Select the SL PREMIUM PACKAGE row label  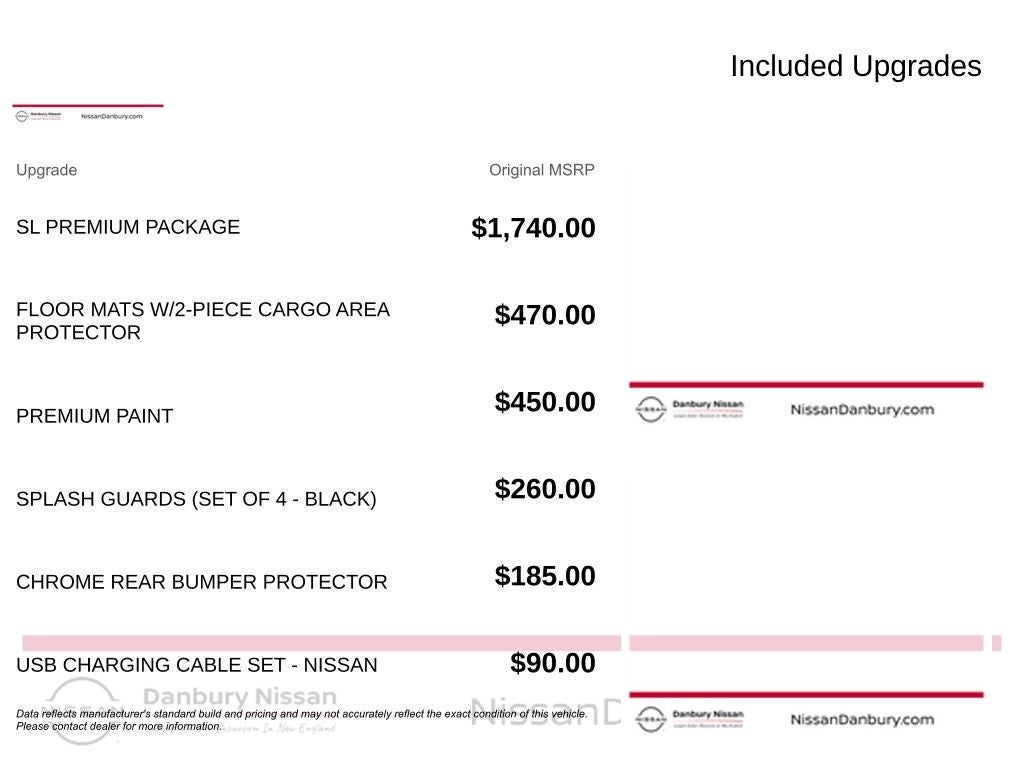[128, 227]
